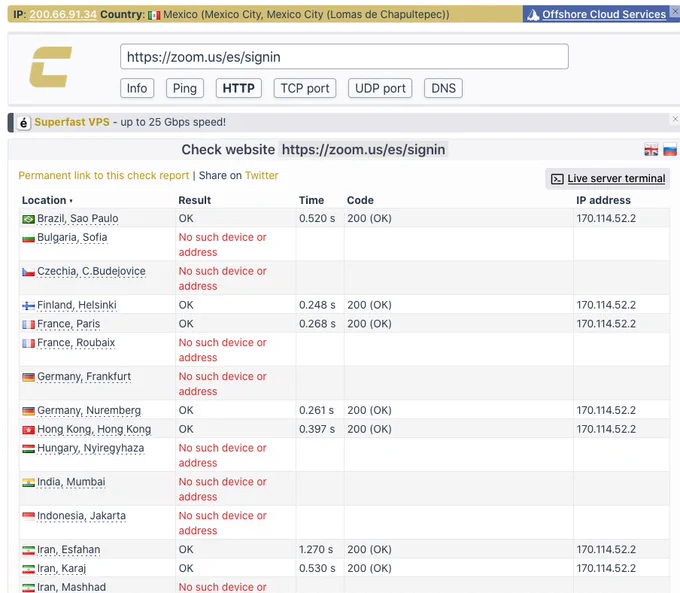Open Permanent link to this check report
The image size is (680, 593).
[x=104, y=175]
